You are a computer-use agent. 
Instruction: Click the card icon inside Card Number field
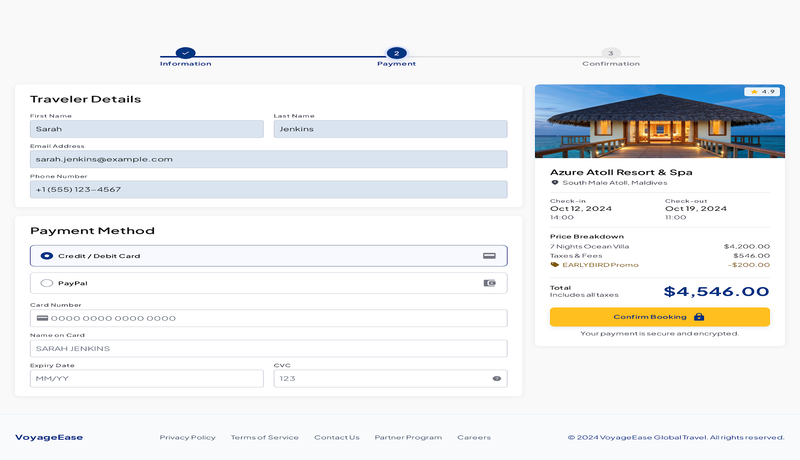pos(42,318)
